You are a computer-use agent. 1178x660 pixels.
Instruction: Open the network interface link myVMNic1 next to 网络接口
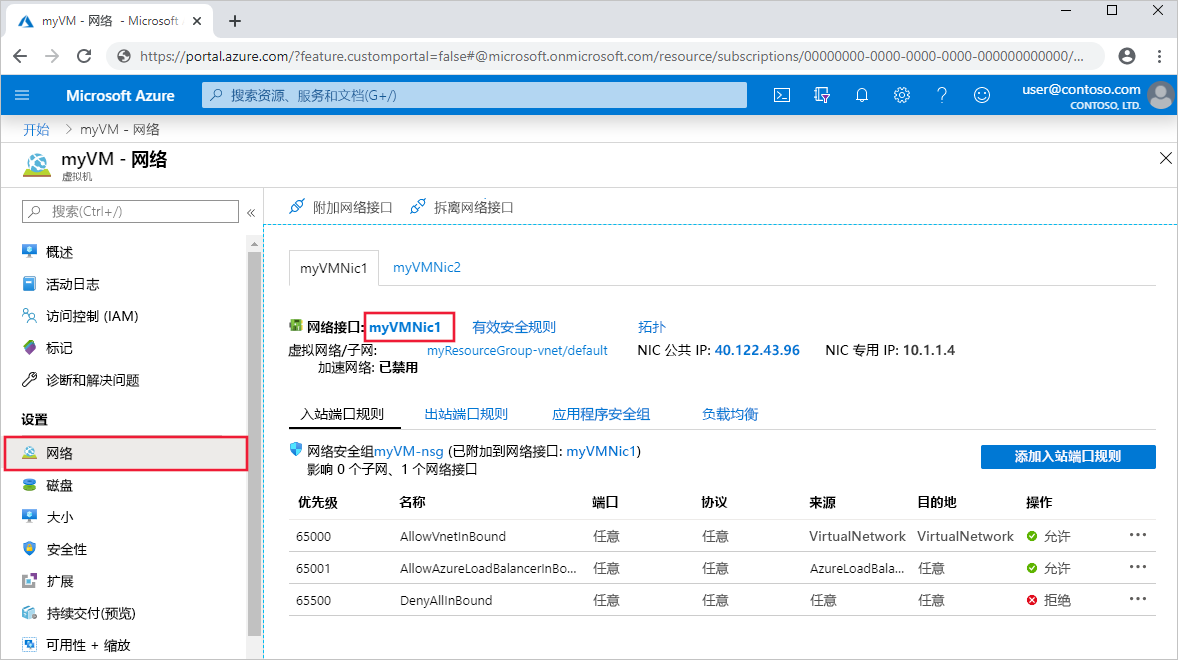pyautogui.click(x=405, y=327)
